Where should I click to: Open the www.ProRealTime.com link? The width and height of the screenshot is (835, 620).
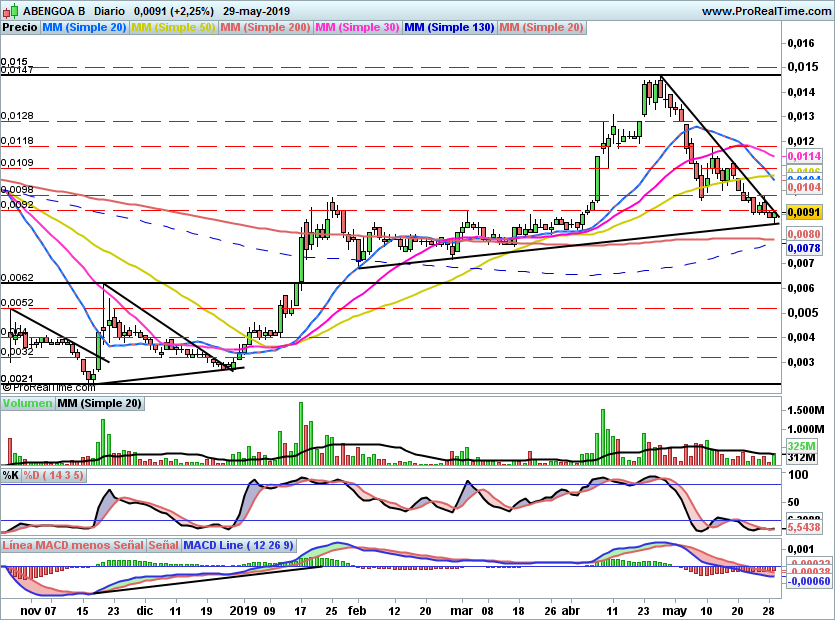(x=766, y=11)
